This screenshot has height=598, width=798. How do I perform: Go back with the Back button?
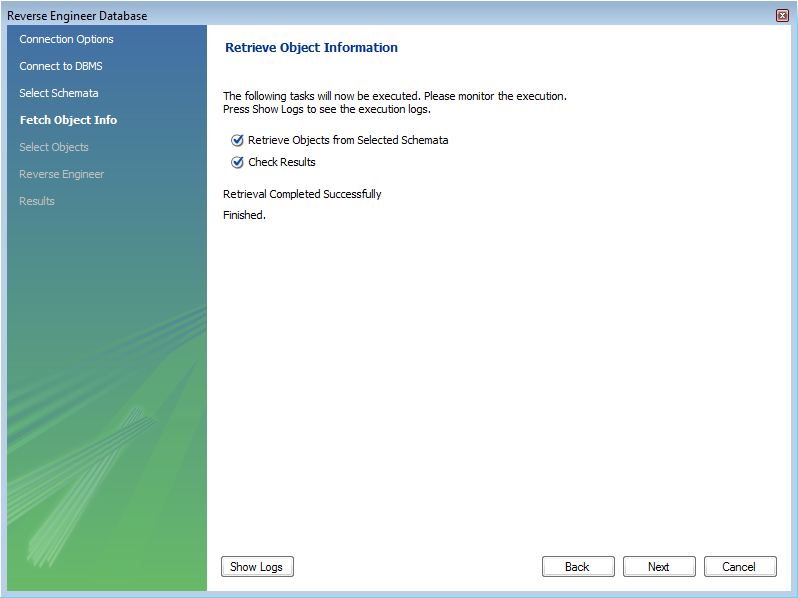[x=577, y=567]
